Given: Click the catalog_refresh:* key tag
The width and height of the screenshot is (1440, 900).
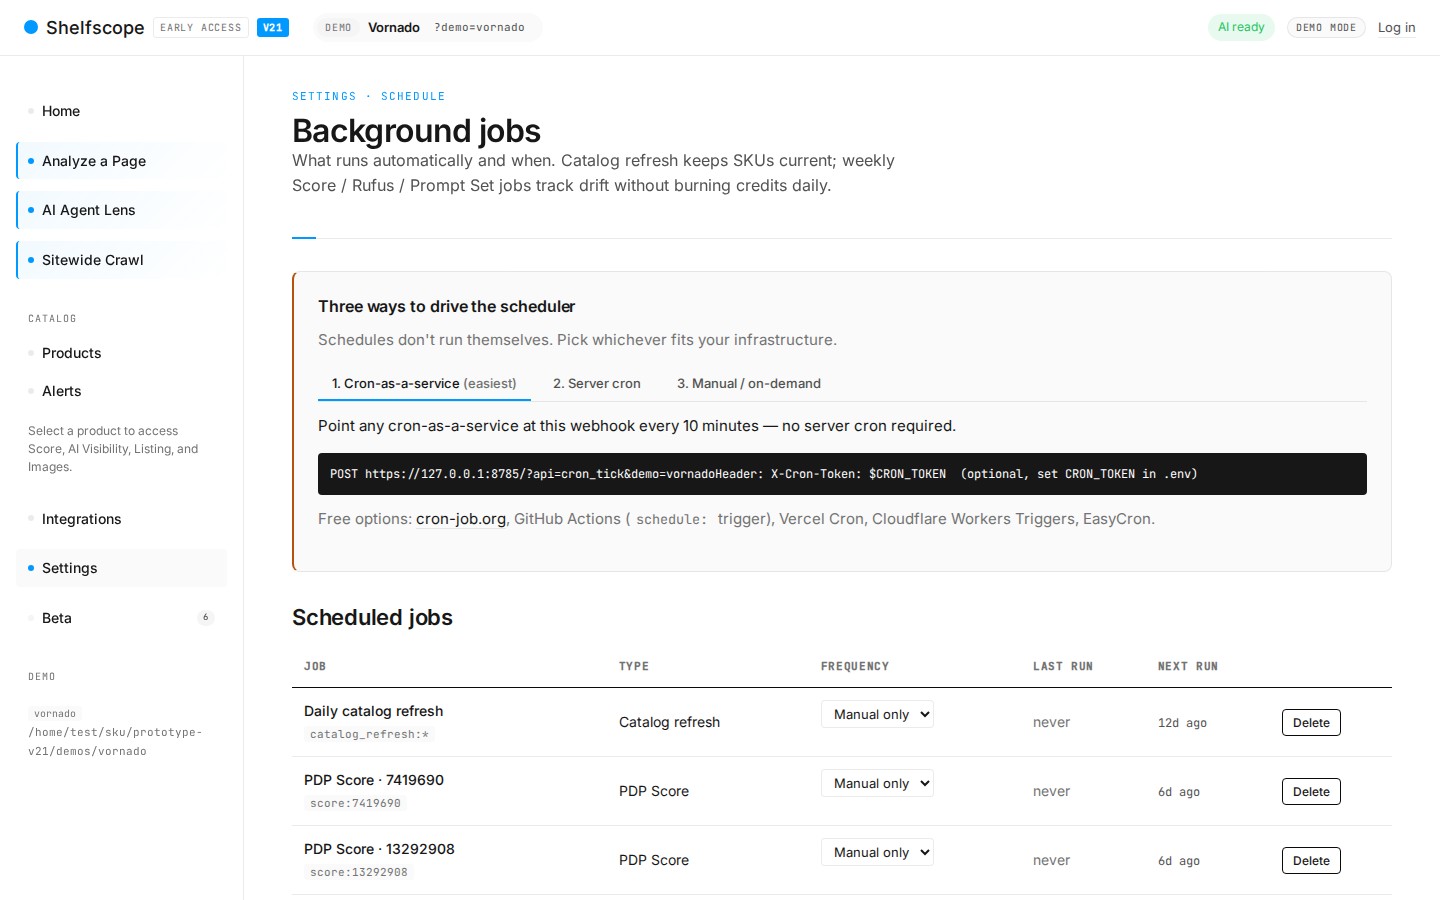Looking at the screenshot, I should pyautogui.click(x=369, y=734).
